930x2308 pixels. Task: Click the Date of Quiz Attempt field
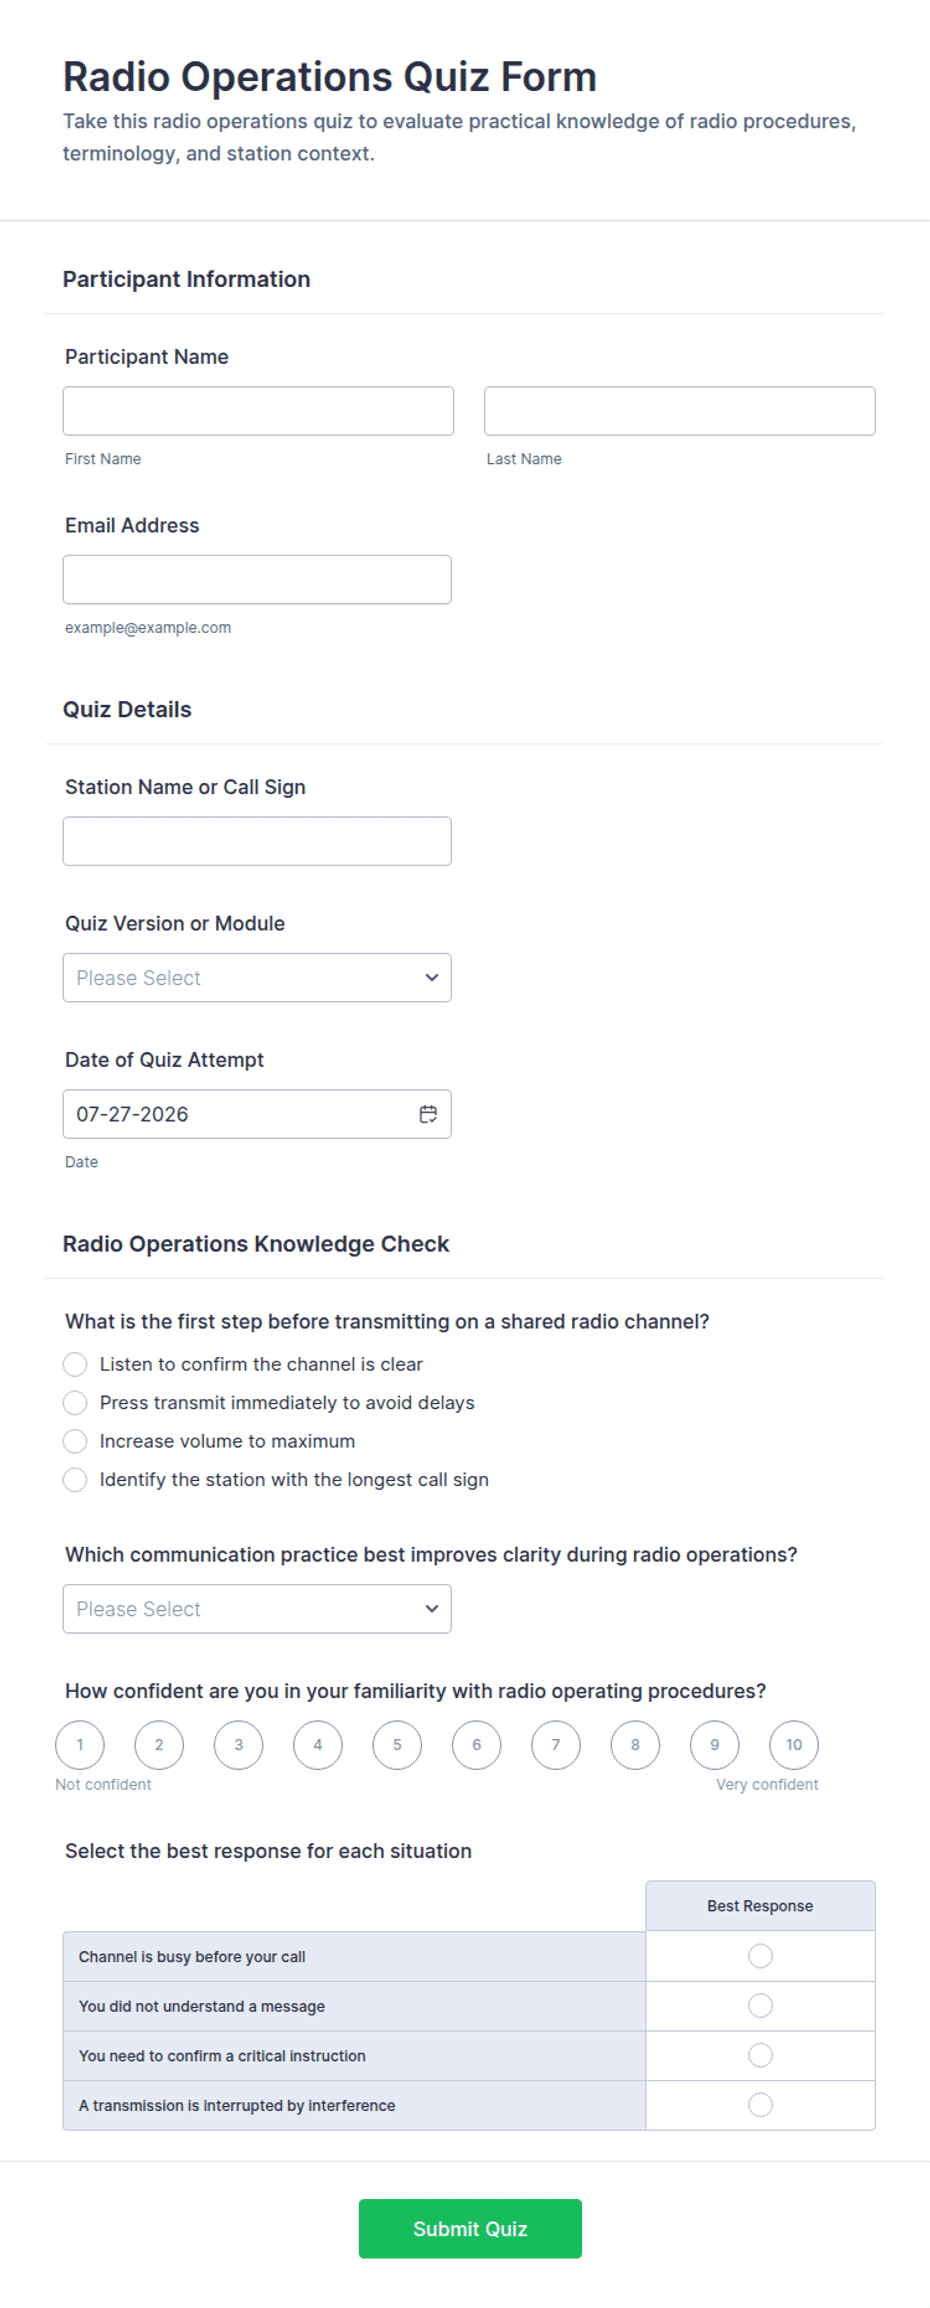coord(257,1114)
